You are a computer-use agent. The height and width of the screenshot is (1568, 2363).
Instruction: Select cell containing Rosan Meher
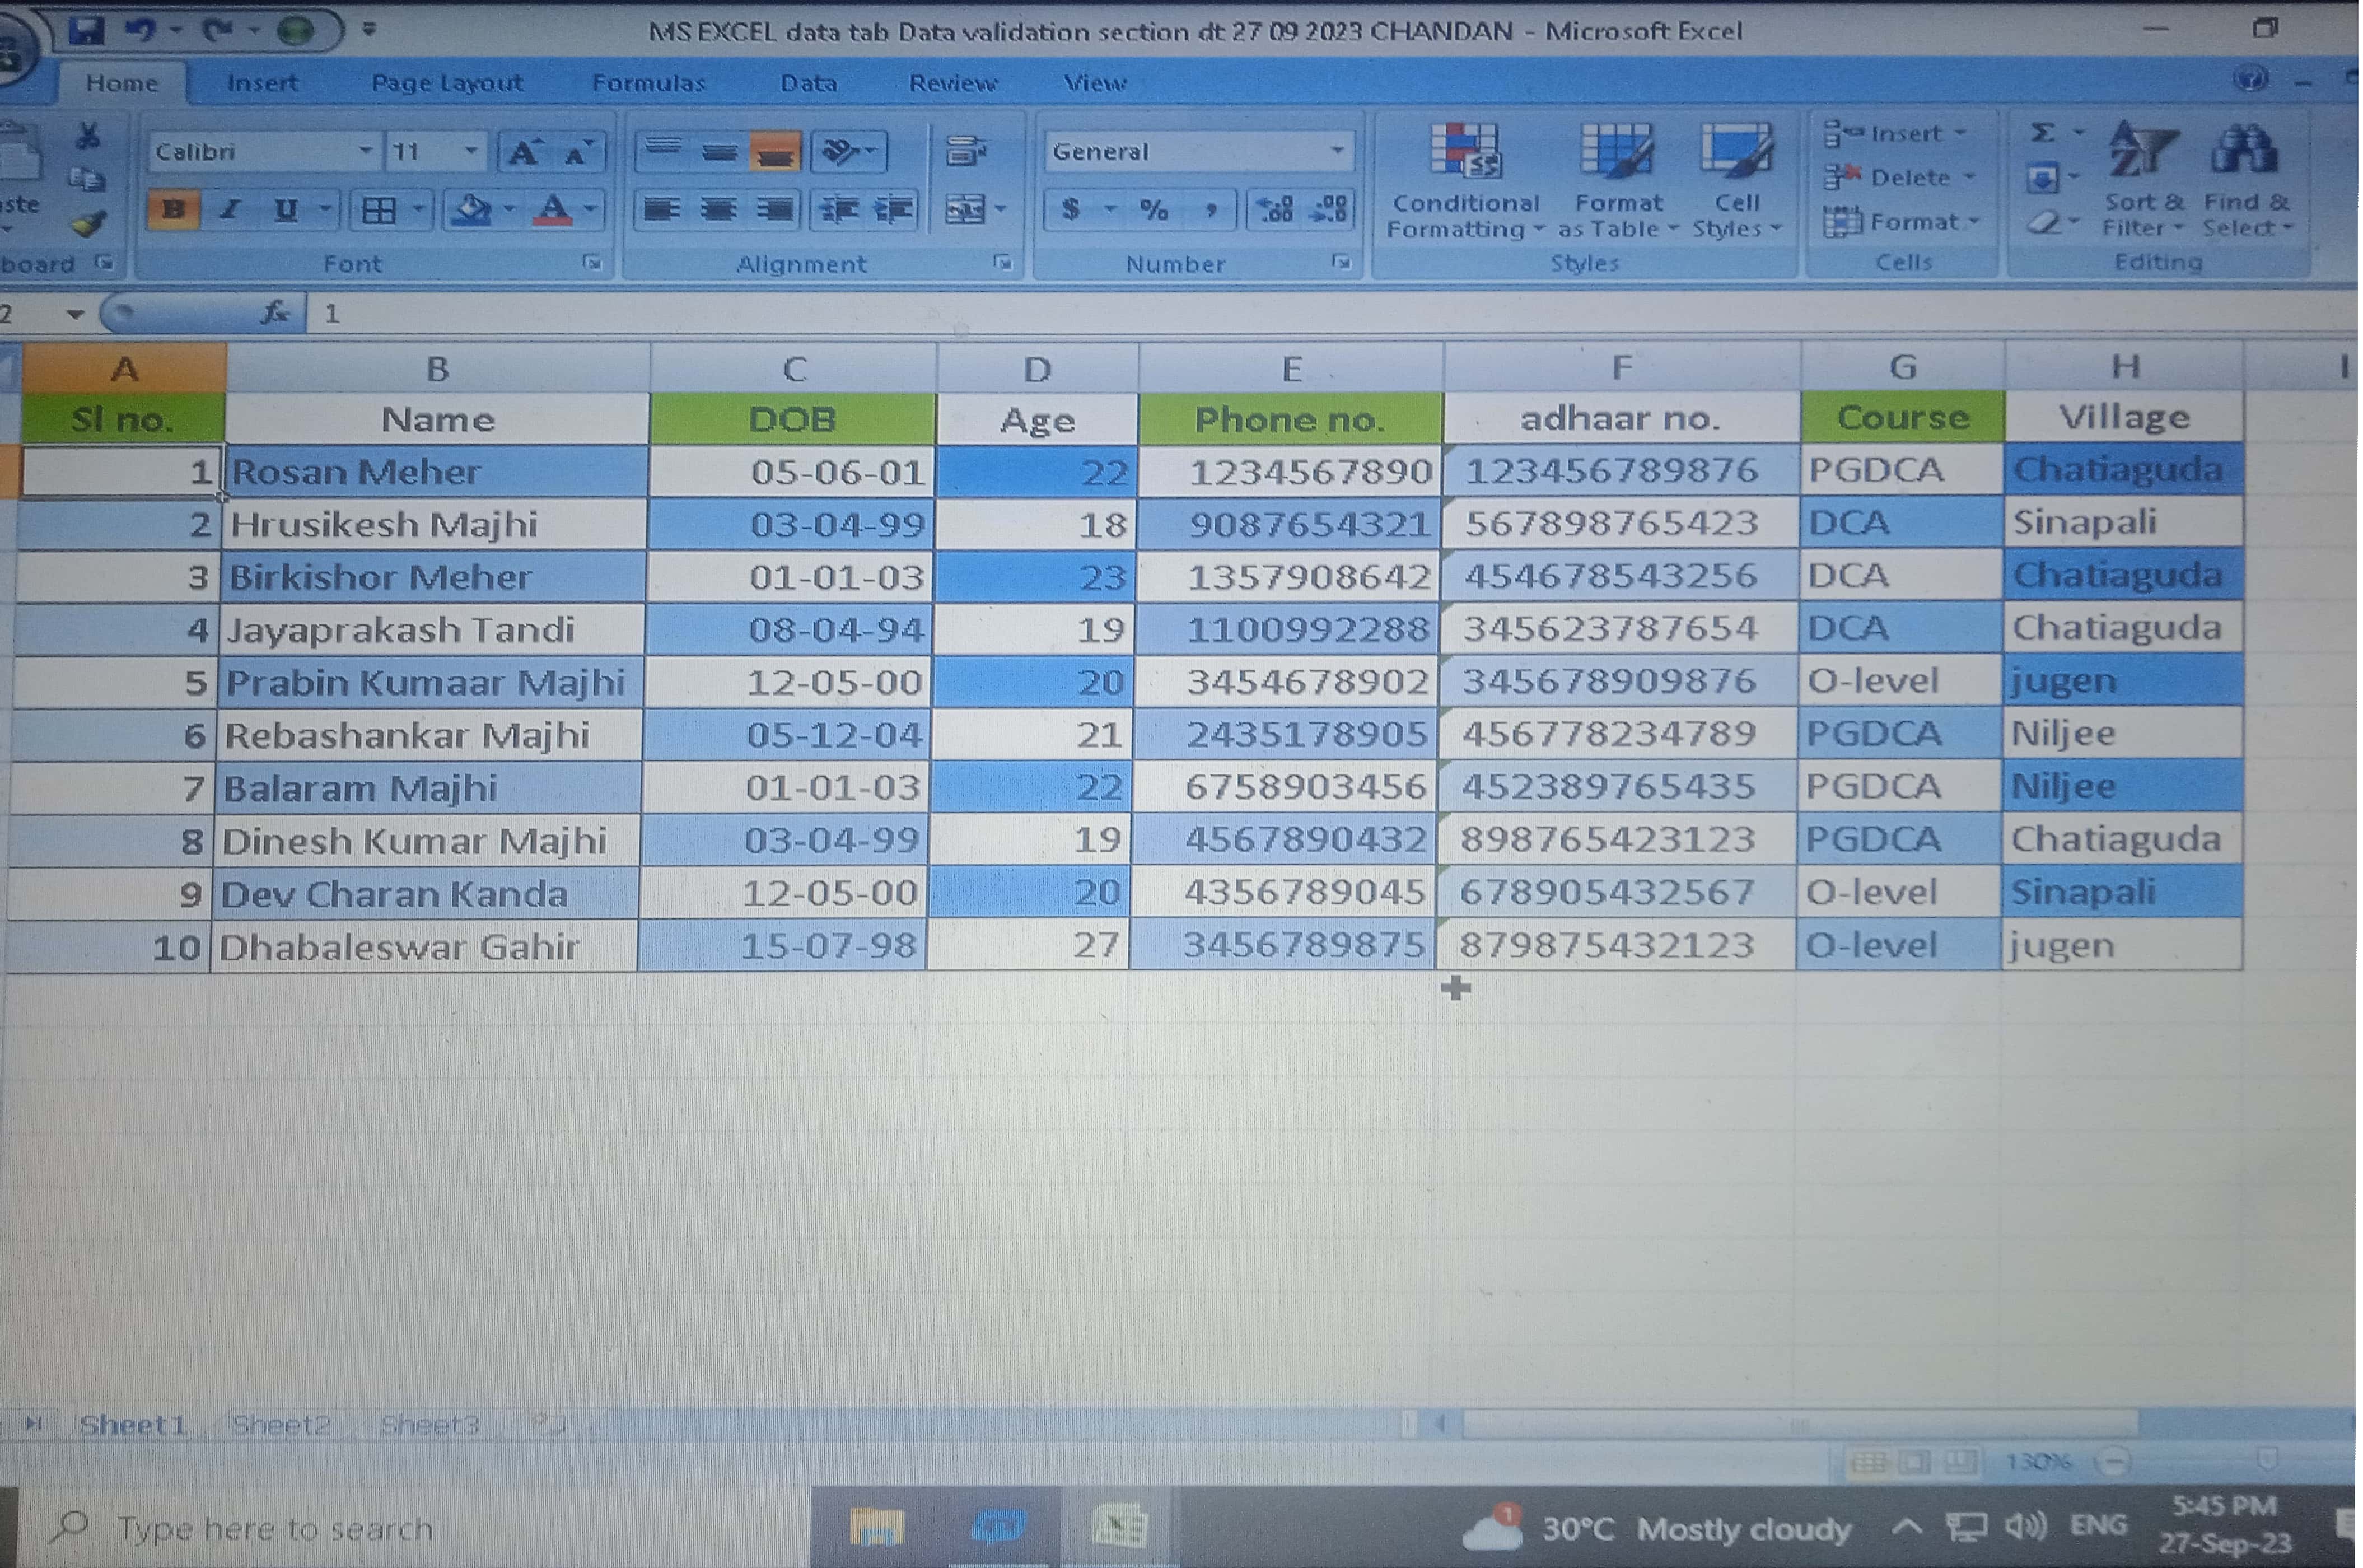436,472
